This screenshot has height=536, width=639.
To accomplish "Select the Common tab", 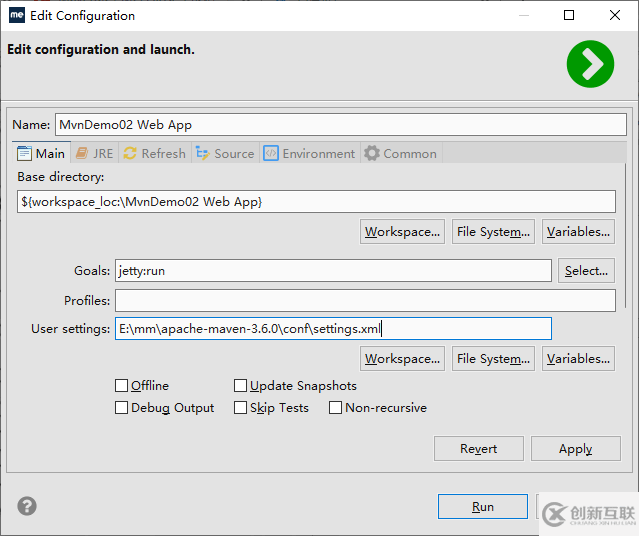I will (x=400, y=153).
